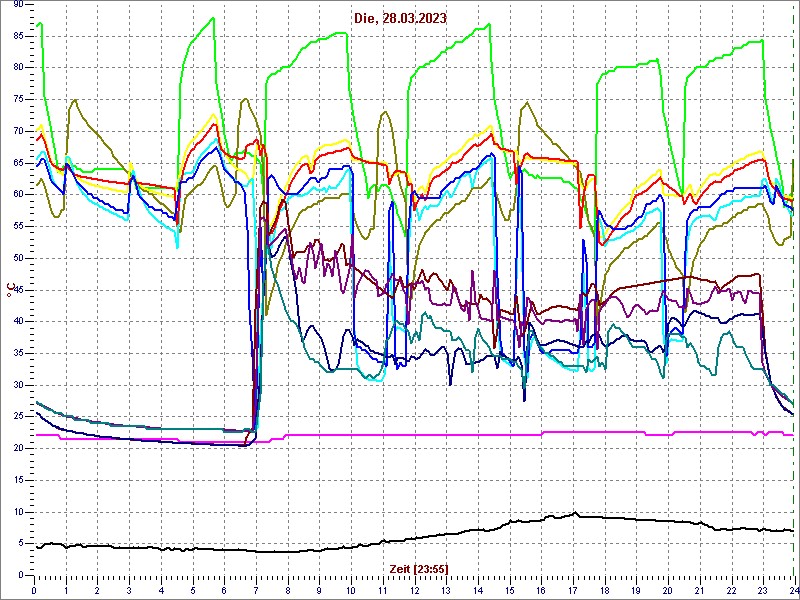This screenshot has width=800, height=600.
Task: Click hour 1 on the time axis
Action: pyautogui.click(x=66, y=590)
